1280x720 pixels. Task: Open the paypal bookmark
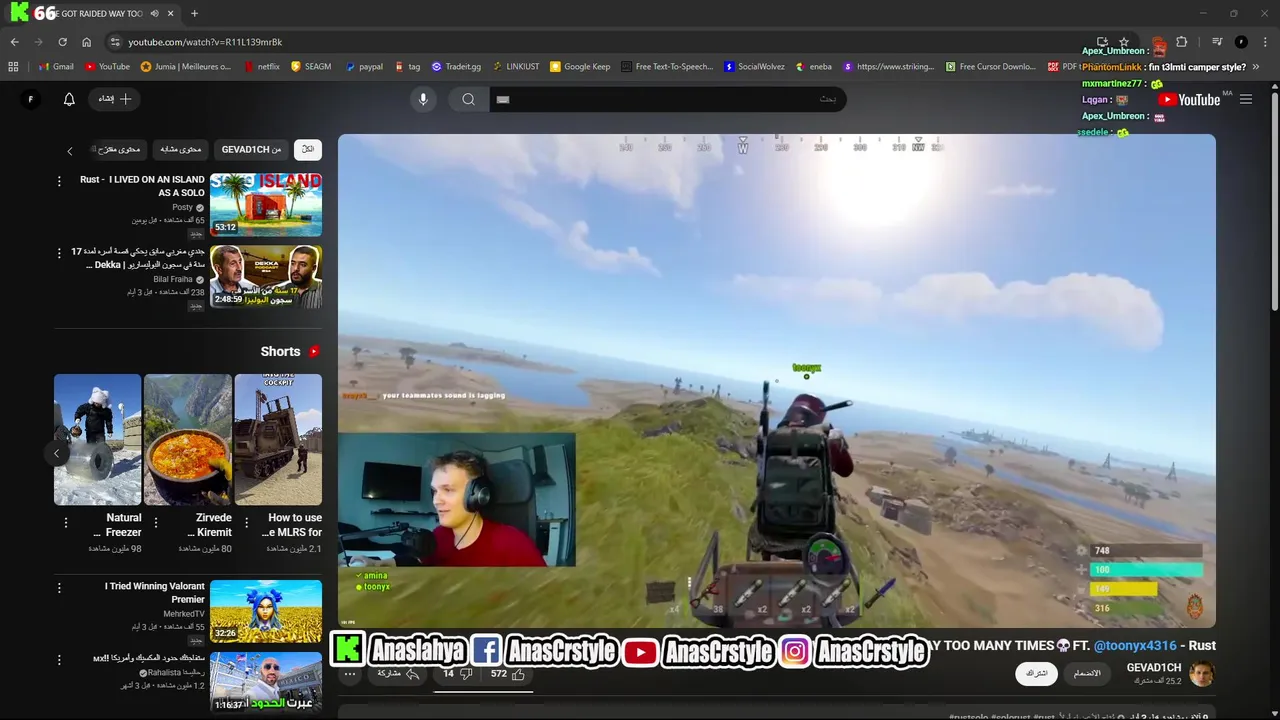coord(364,67)
